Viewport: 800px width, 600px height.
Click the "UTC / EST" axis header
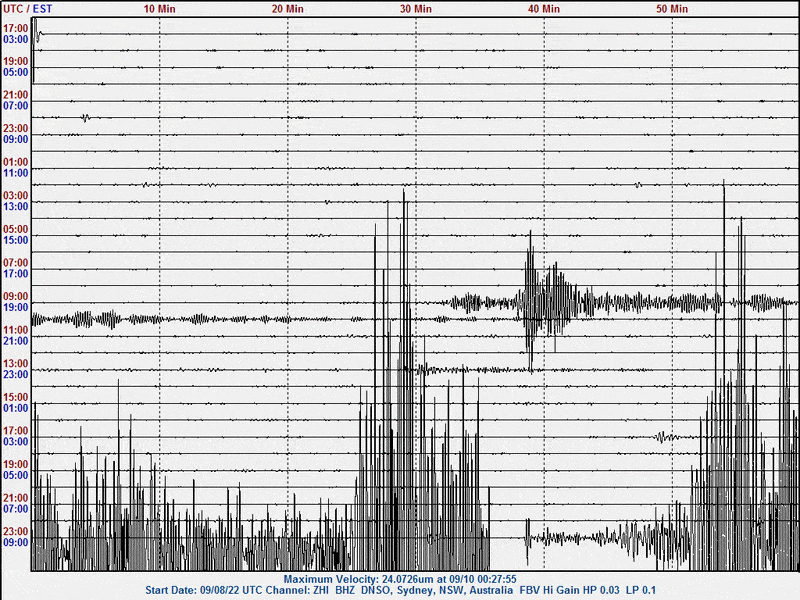[28, 9]
